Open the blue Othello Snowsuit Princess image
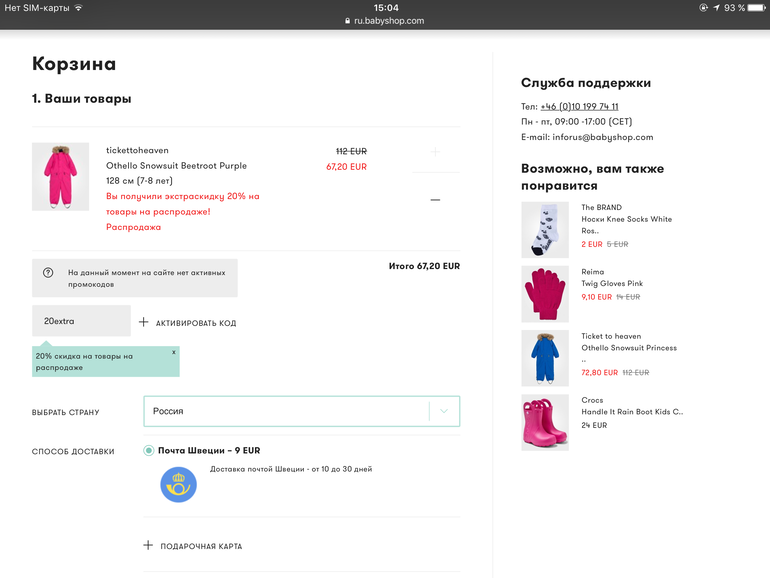The width and height of the screenshot is (770, 578). [x=545, y=358]
